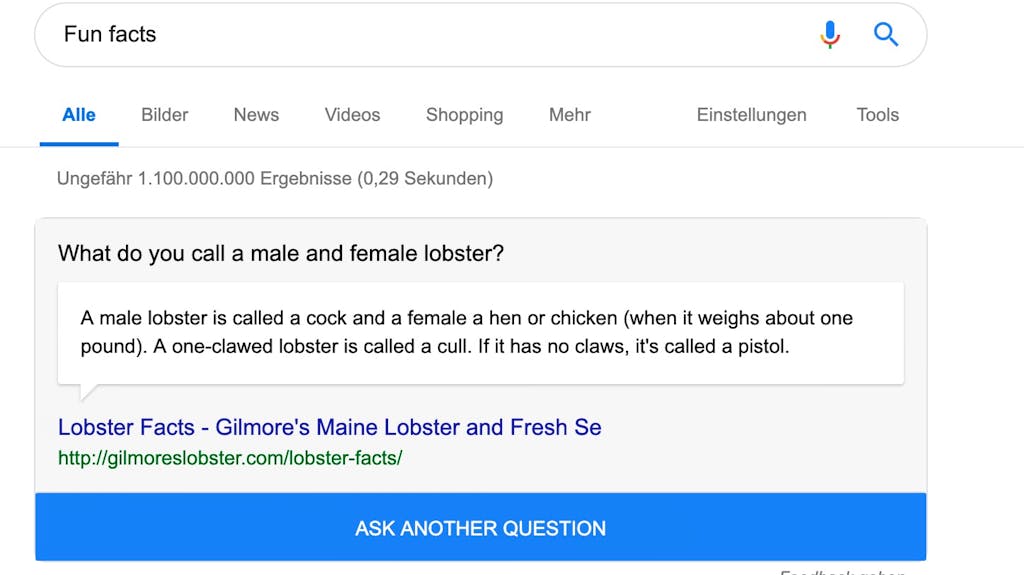Screen dimensions: 1024x575
Task: Click inside the 'Fun facts' search field
Action: point(424,35)
